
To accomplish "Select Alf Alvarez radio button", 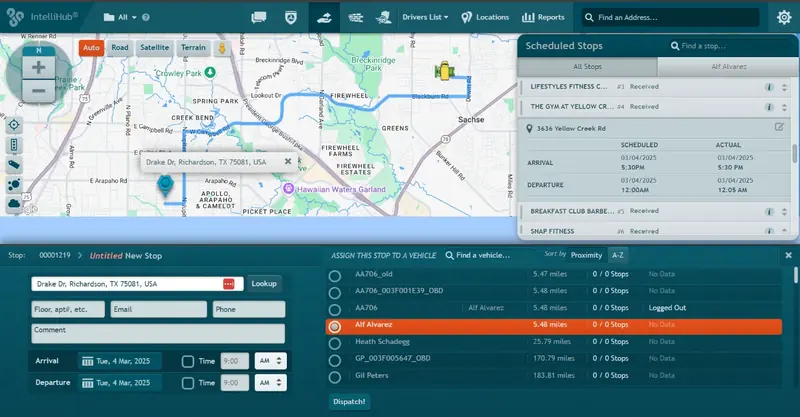I will [335, 327].
